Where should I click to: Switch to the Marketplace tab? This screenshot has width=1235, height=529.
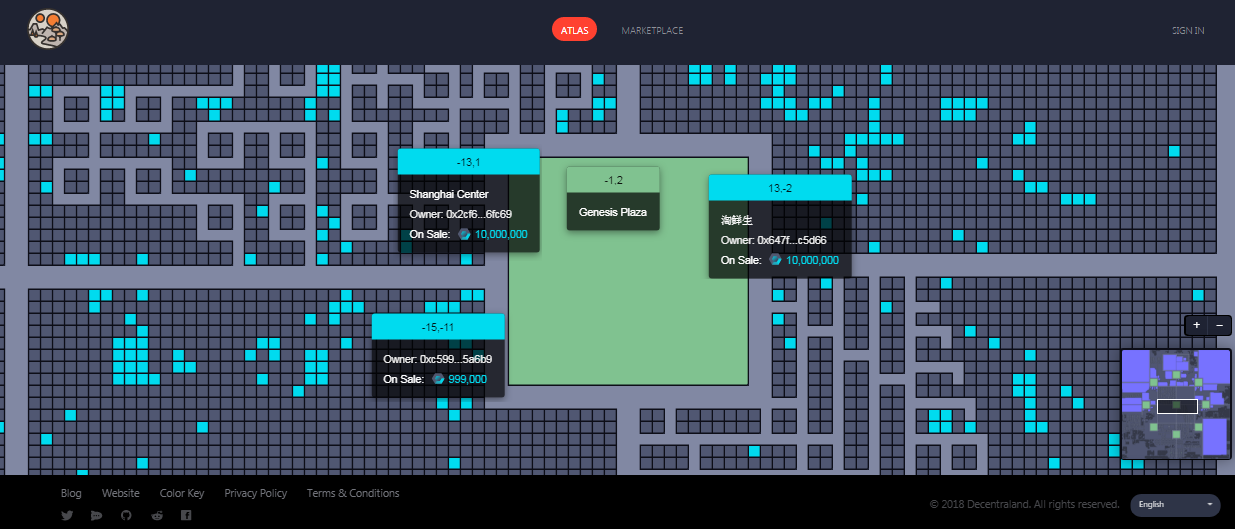(x=652, y=30)
